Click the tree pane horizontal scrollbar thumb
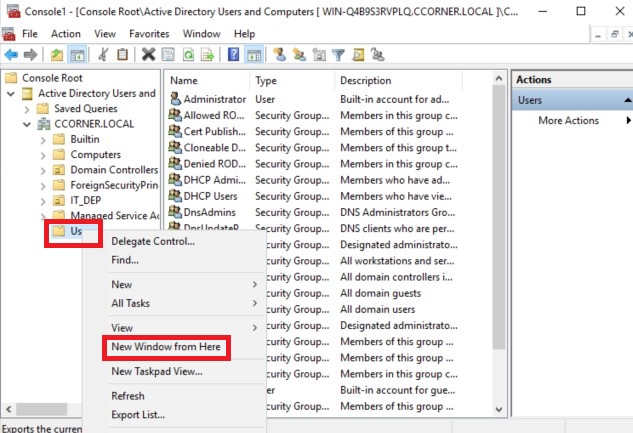Viewport: 633px width, 433px height. click(41, 409)
